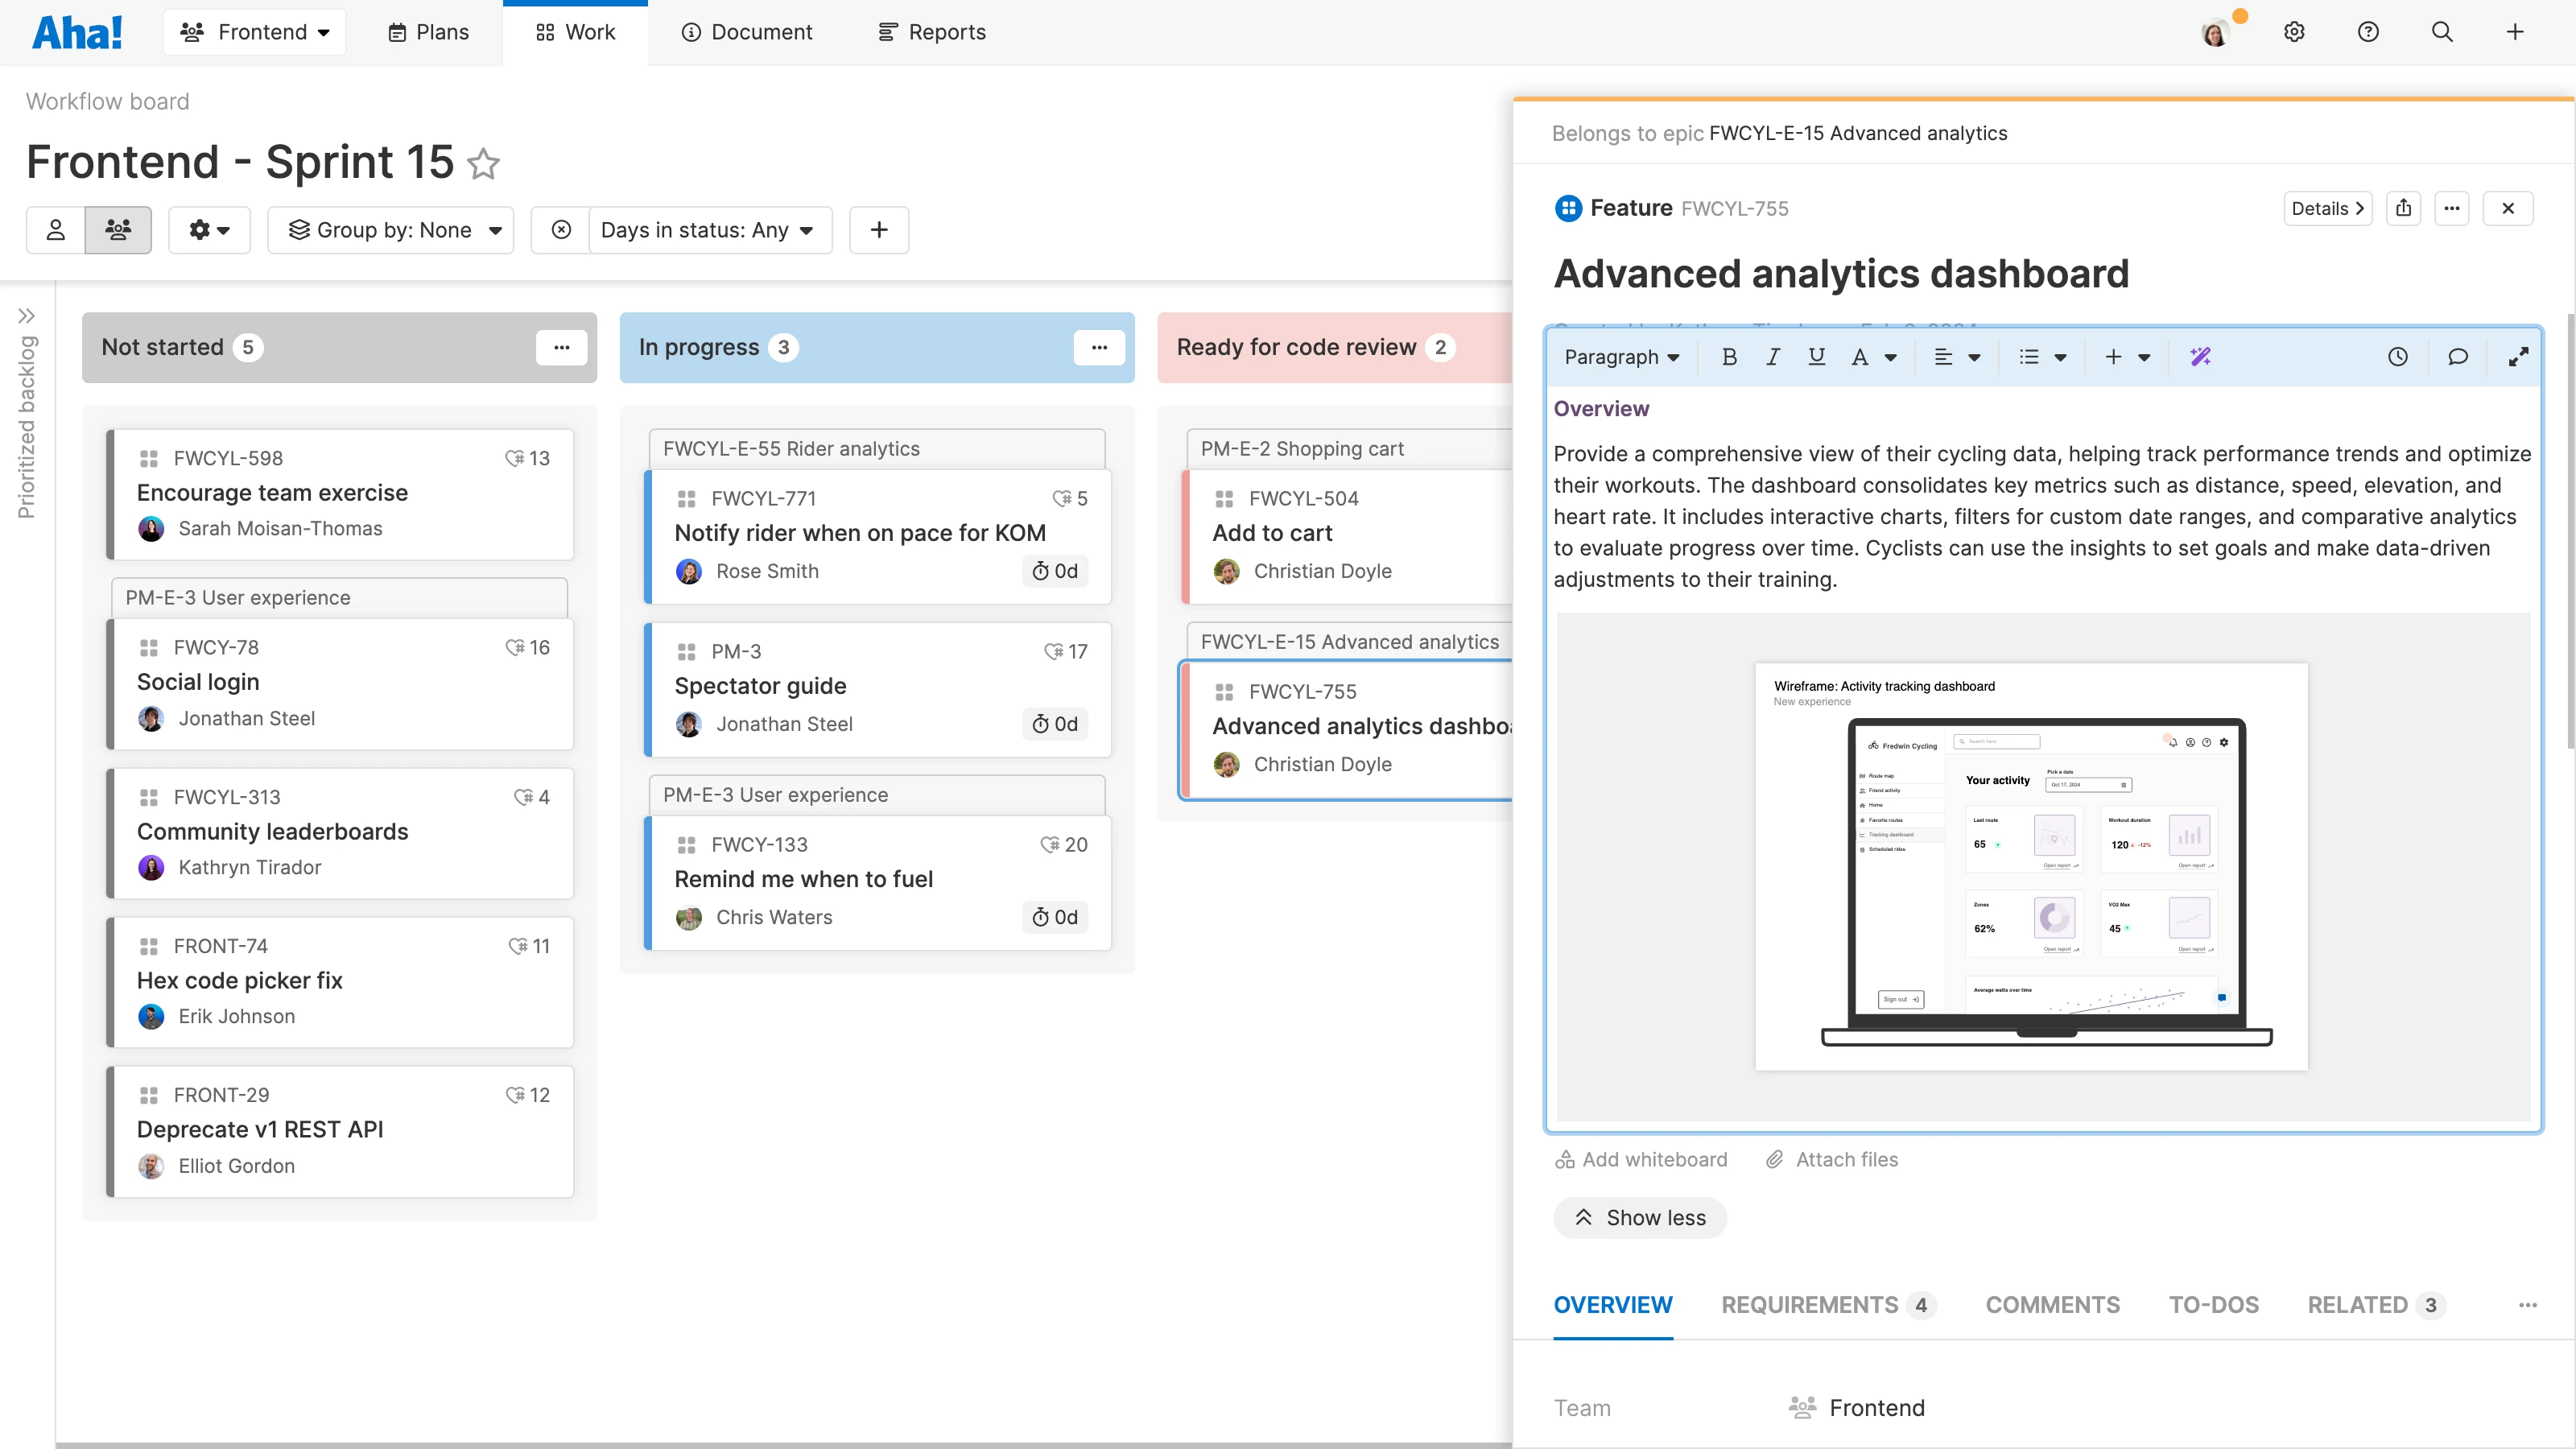
Task: Open the Paragraph style dropdown
Action: click(1621, 357)
